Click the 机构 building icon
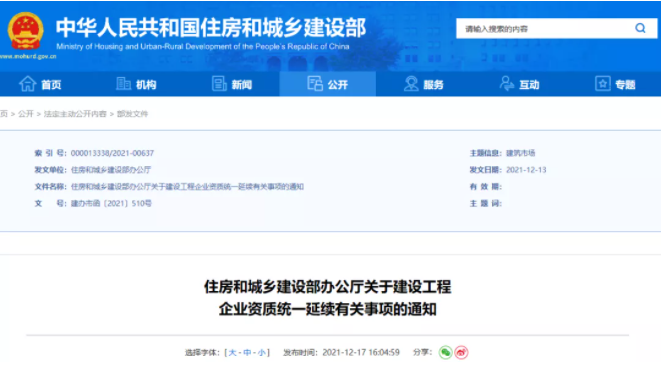The width and height of the screenshot is (662, 380). (x=123, y=84)
